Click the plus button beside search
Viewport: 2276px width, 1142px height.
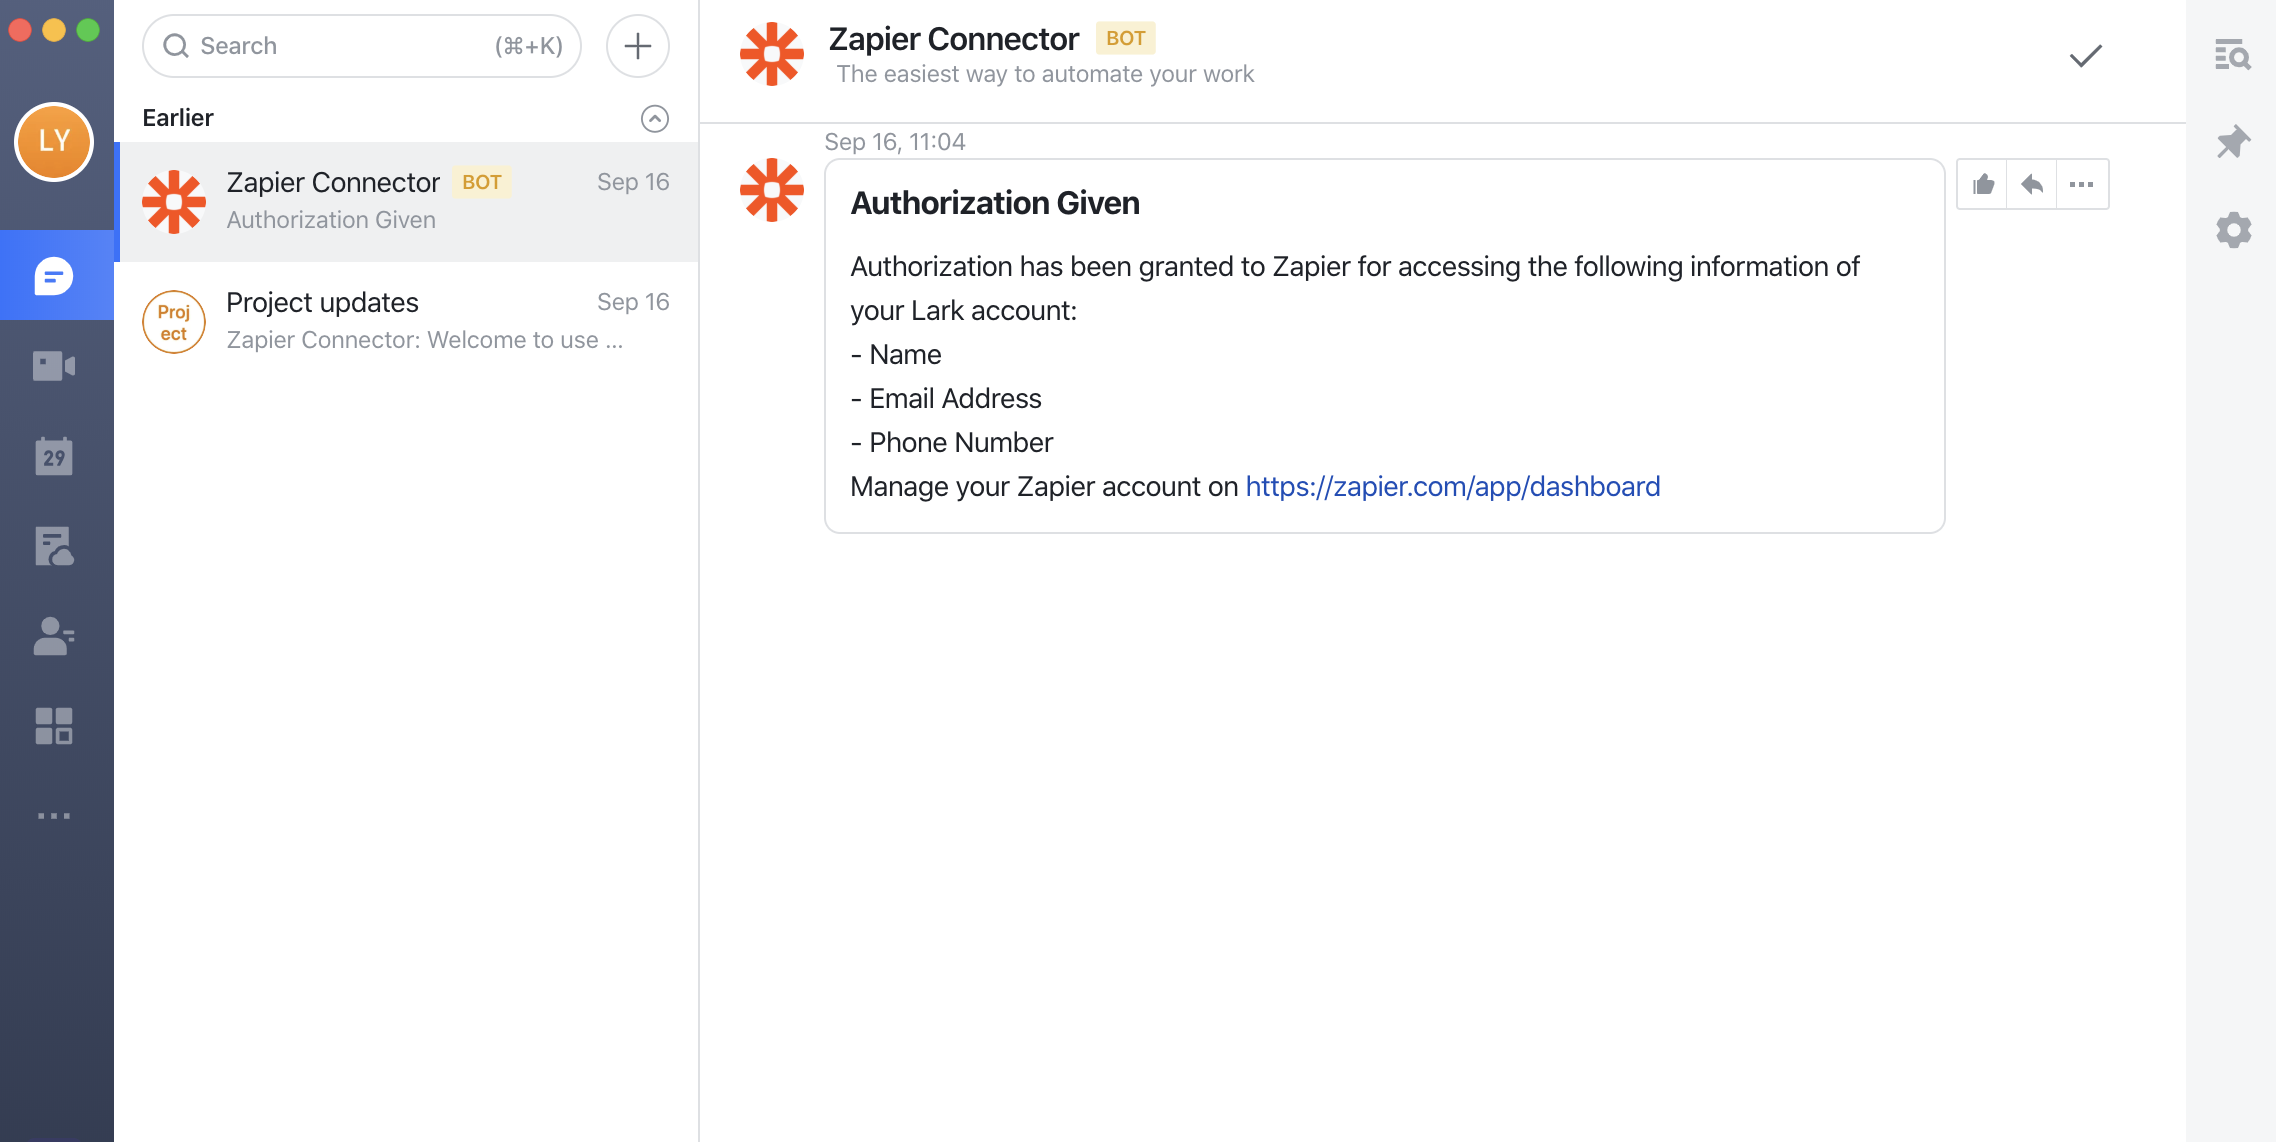pyautogui.click(x=637, y=46)
